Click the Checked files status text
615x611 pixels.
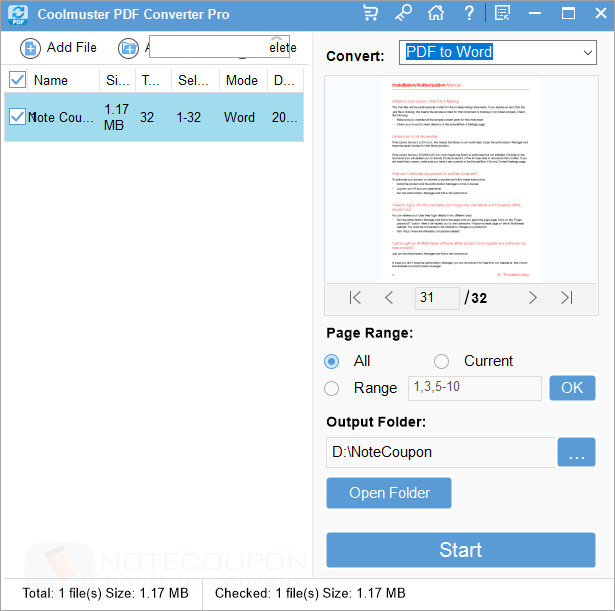coord(310,593)
